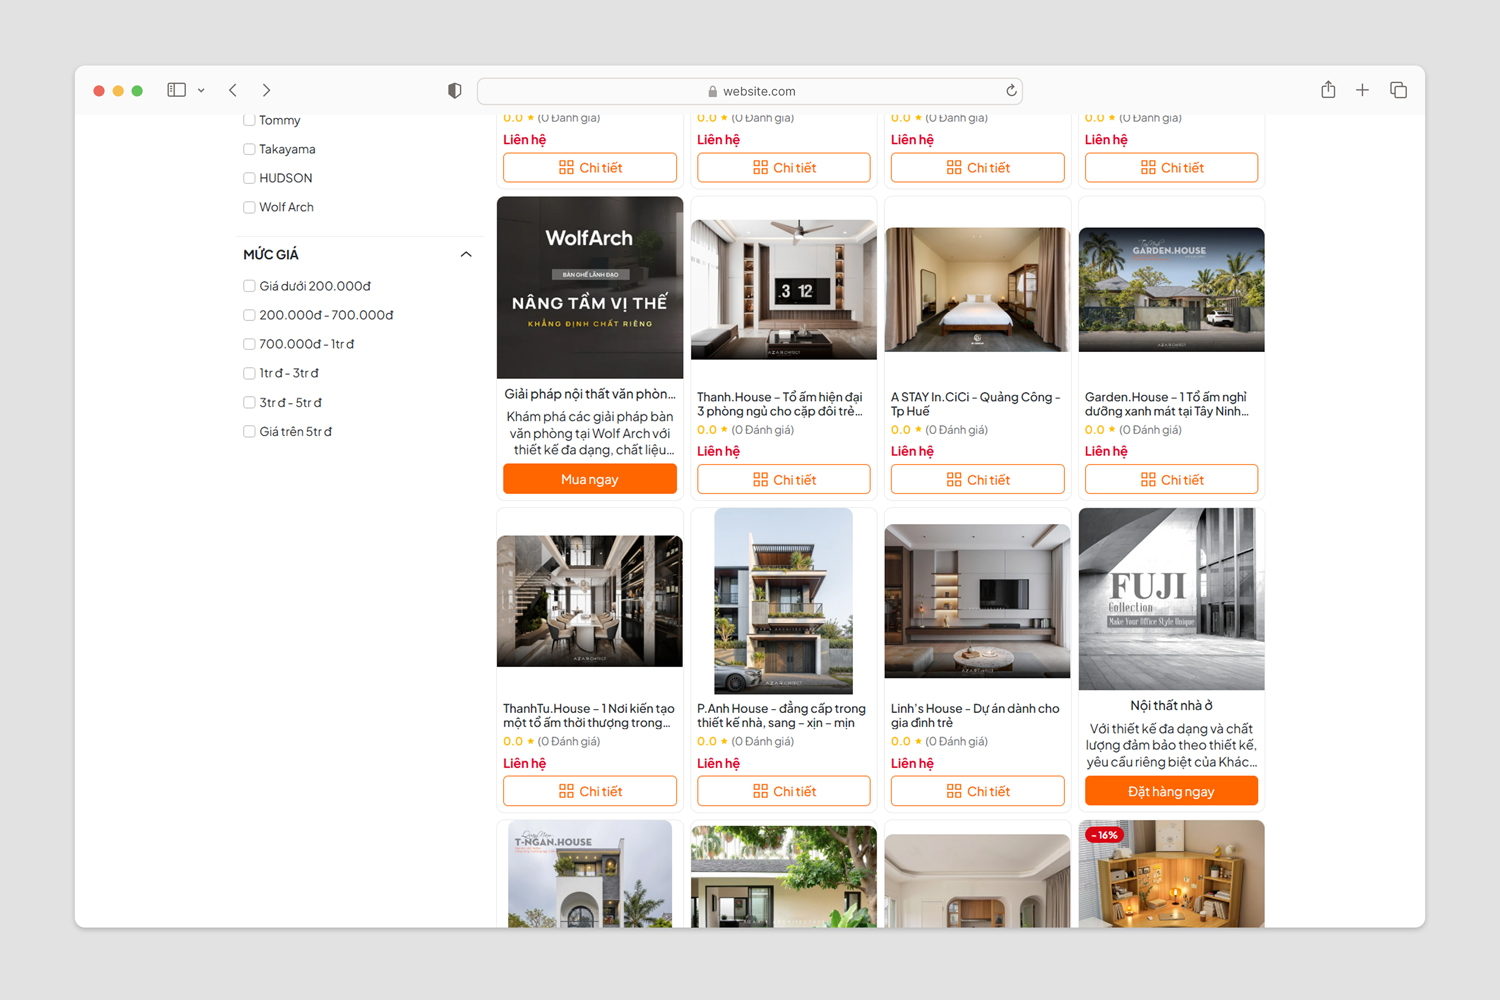Click the FUJI ad description text
The width and height of the screenshot is (1500, 1000).
(x=1171, y=745)
